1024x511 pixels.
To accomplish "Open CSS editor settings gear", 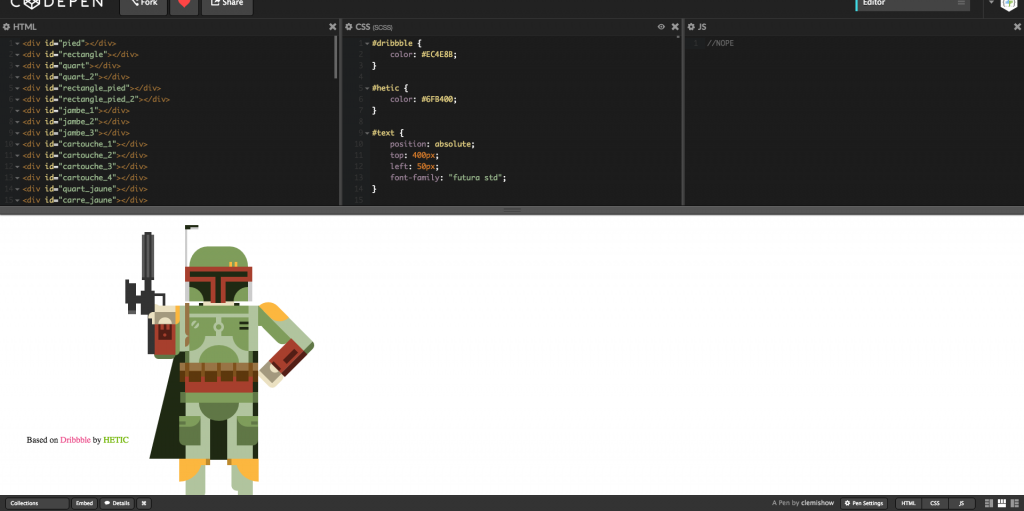I will click(x=349, y=27).
